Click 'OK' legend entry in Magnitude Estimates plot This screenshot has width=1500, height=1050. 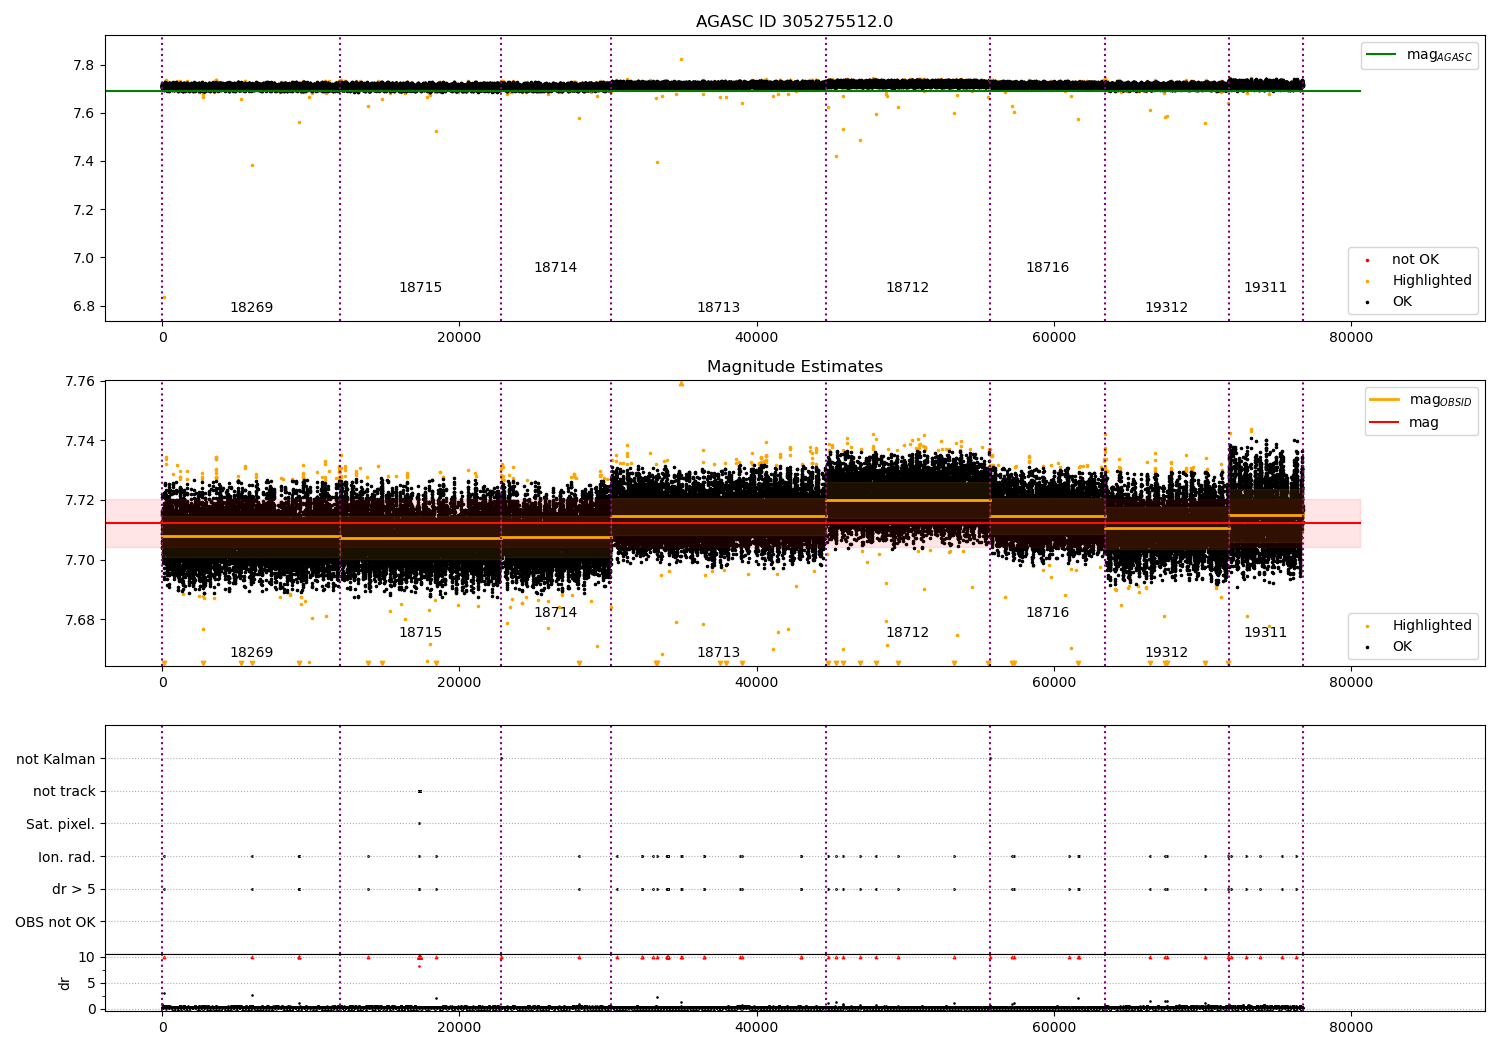[1389, 647]
